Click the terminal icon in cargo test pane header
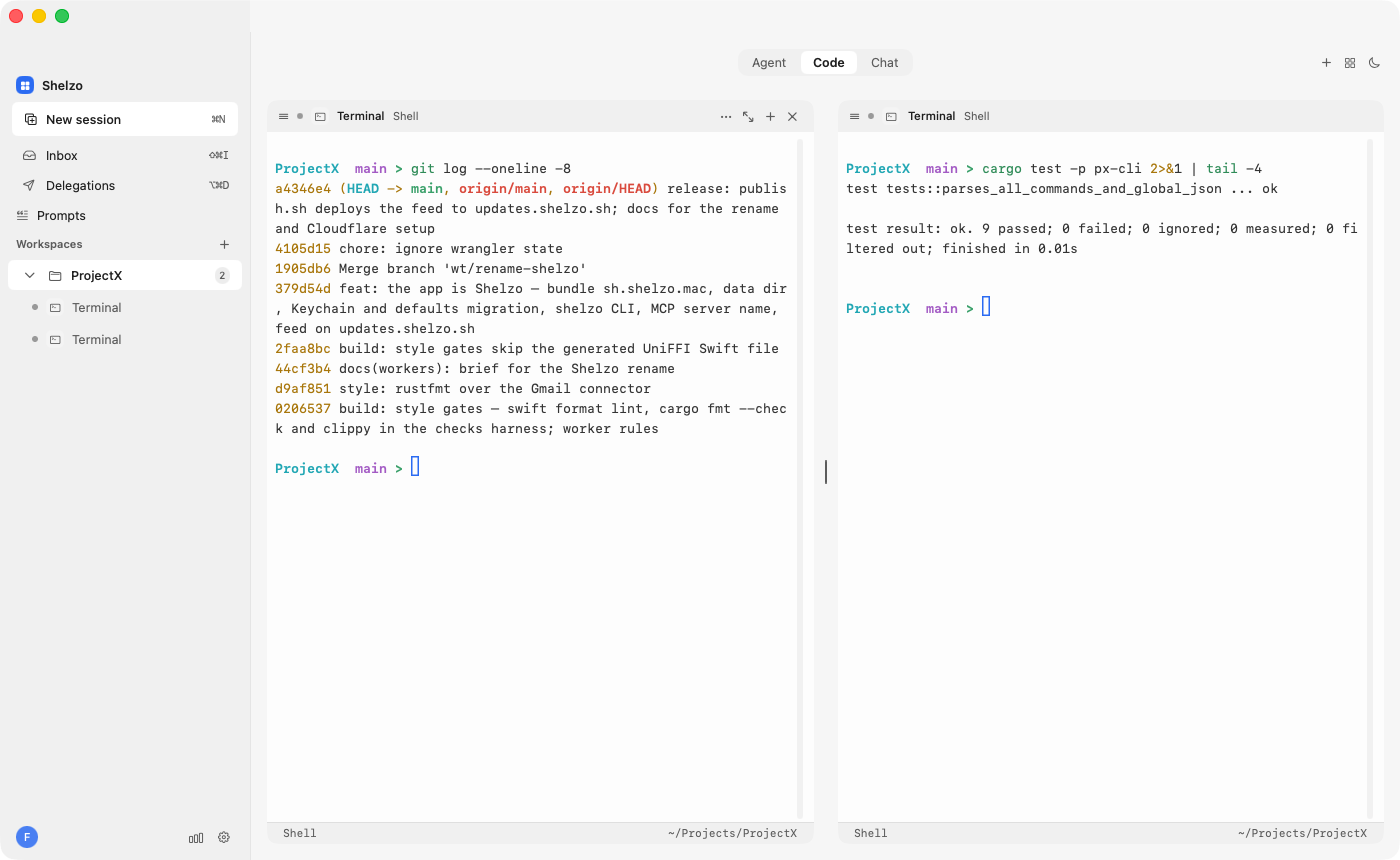The width and height of the screenshot is (1400, 860). [891, 116]
